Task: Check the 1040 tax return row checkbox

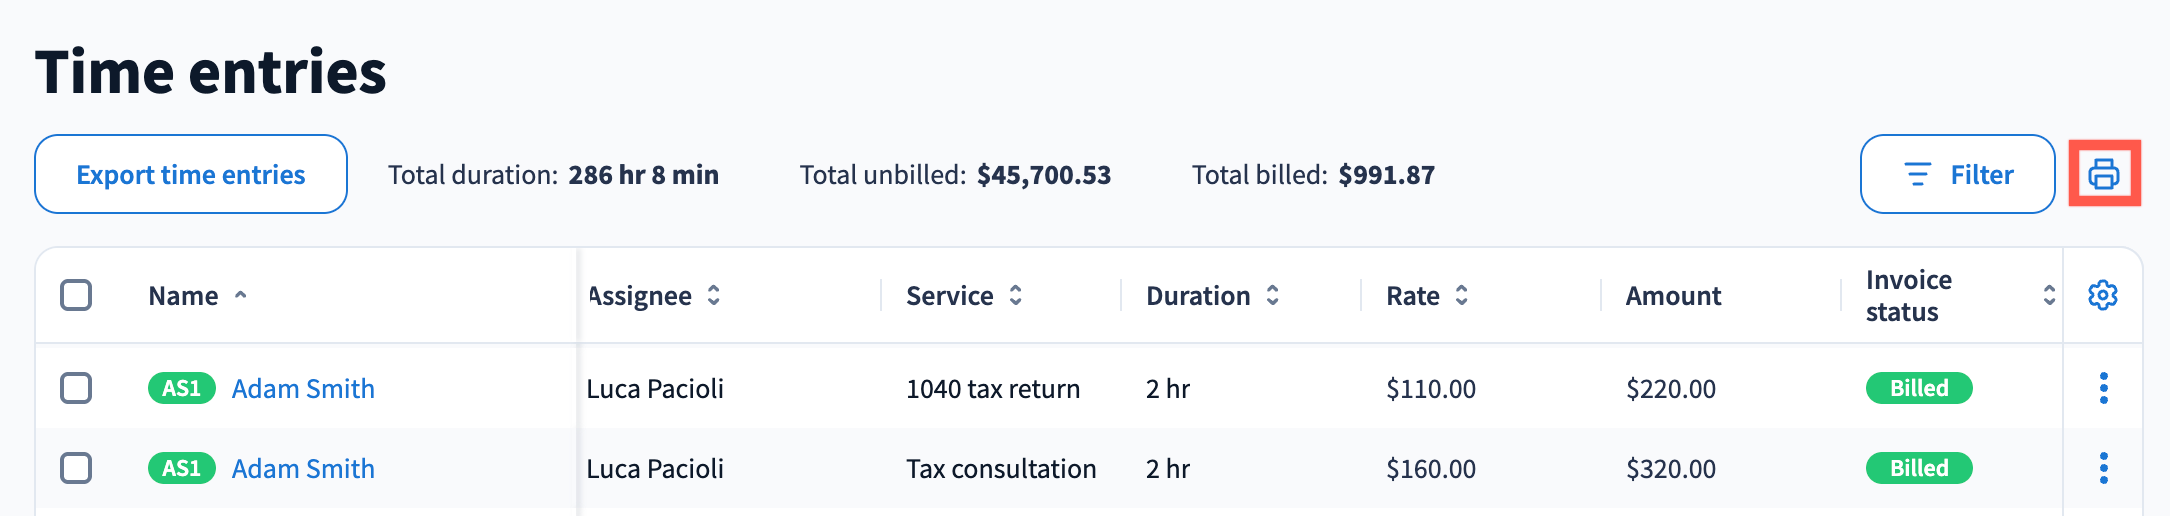Action: click(x=76, y=388)
